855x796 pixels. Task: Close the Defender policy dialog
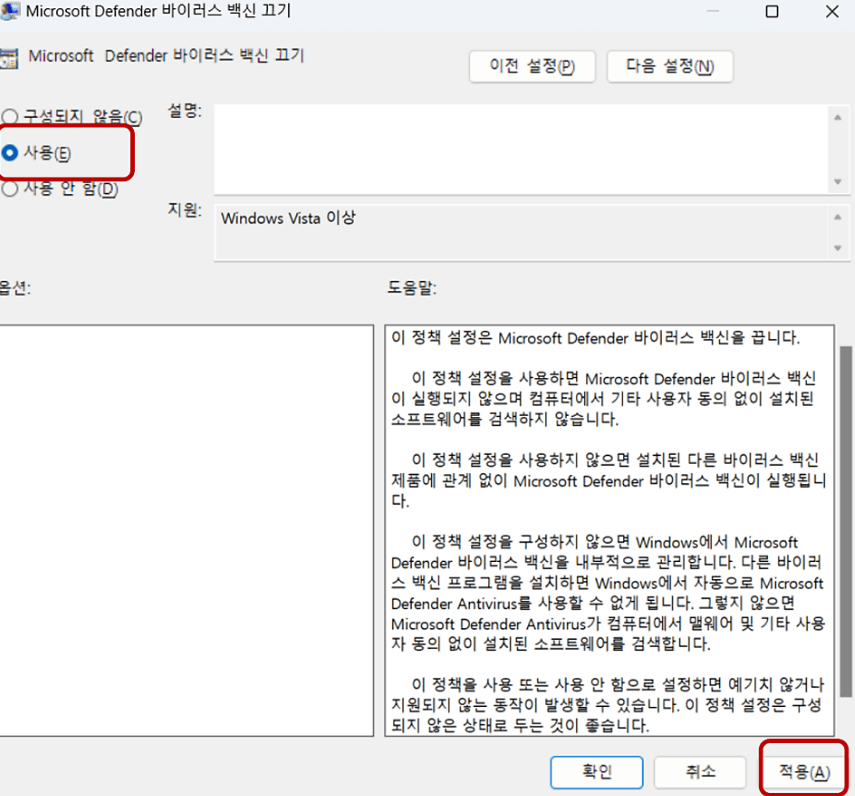click(x=832, y=11)
